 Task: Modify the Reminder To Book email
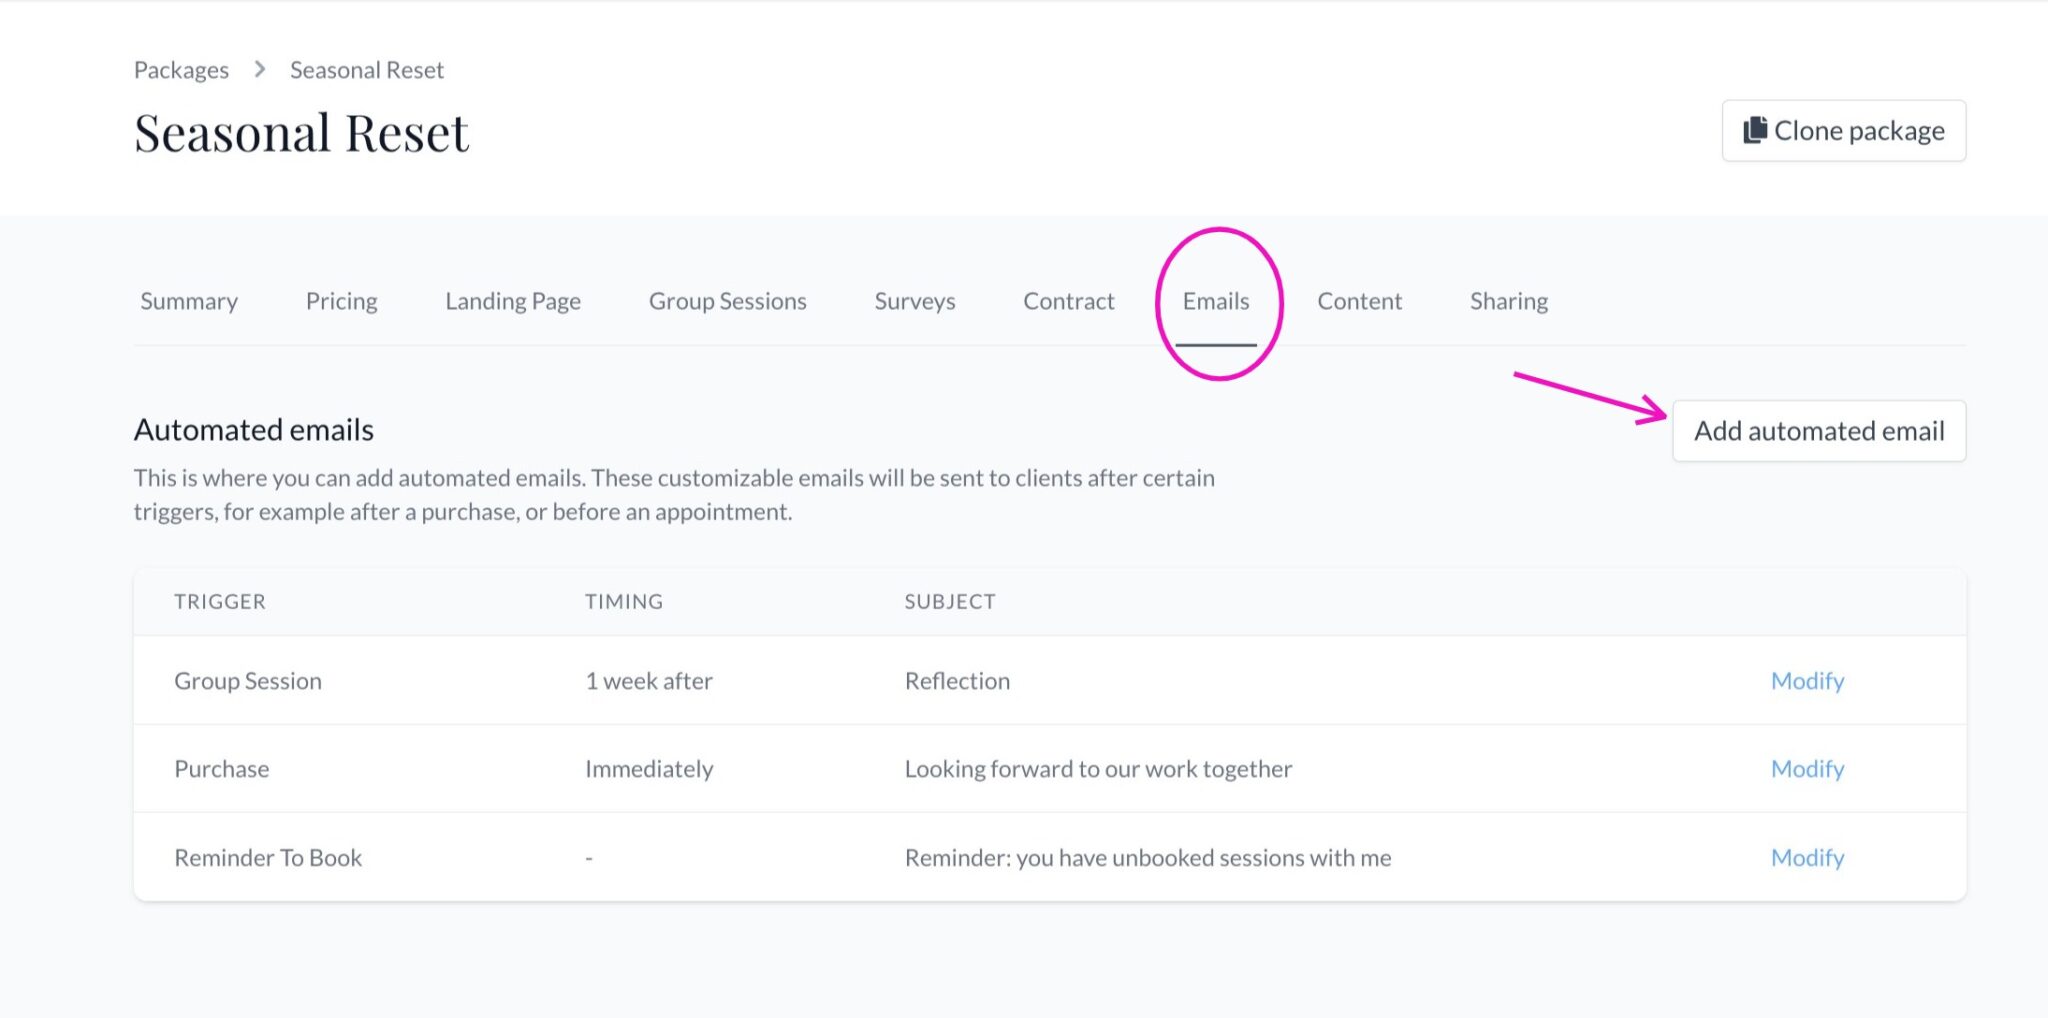pyautogui.click(x=1807, y=858)
